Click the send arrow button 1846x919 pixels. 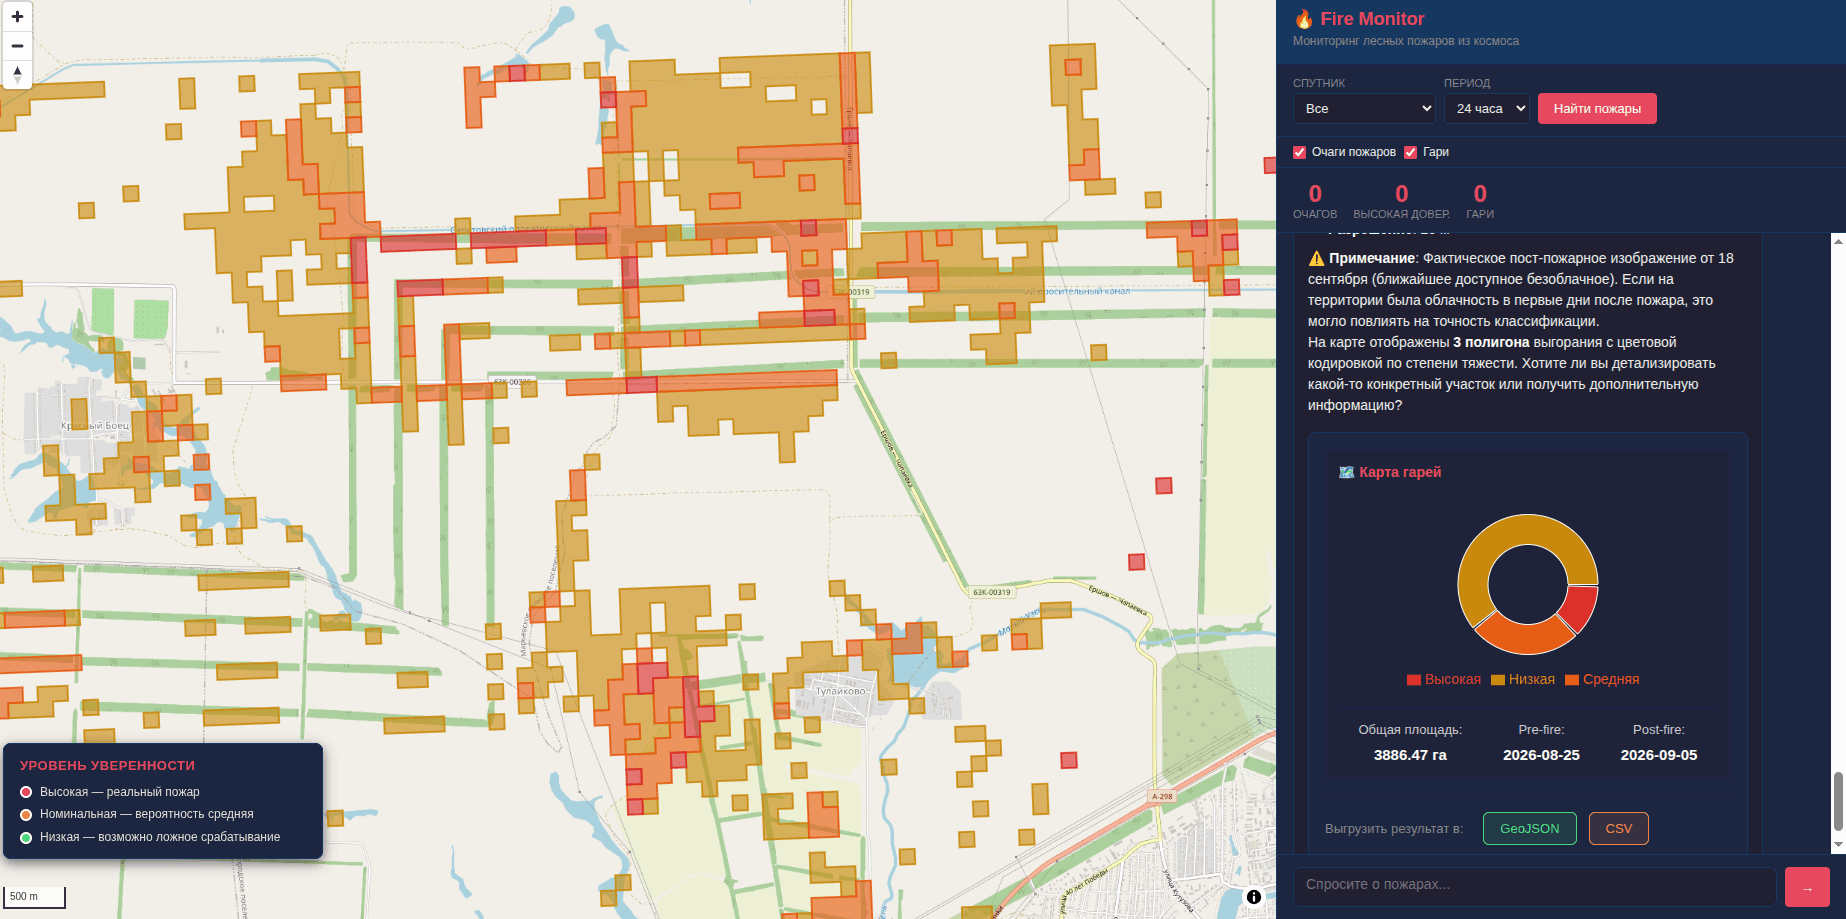1807,887
